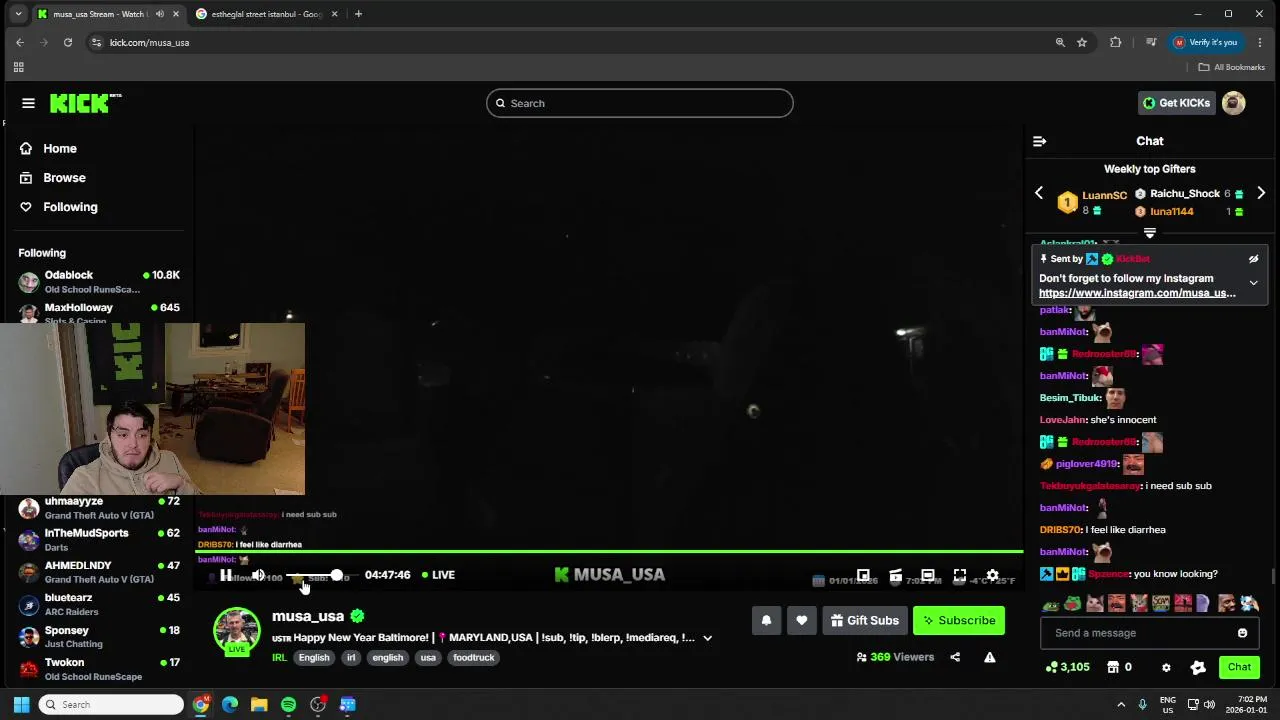
Task: Open the Kick hamburger sidebar menu
Action: click(x=28, y=103)
